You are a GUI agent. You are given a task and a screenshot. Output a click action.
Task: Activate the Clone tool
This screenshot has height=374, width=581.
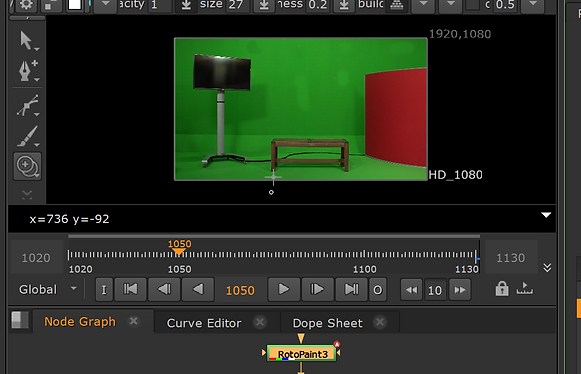(27, 166)
